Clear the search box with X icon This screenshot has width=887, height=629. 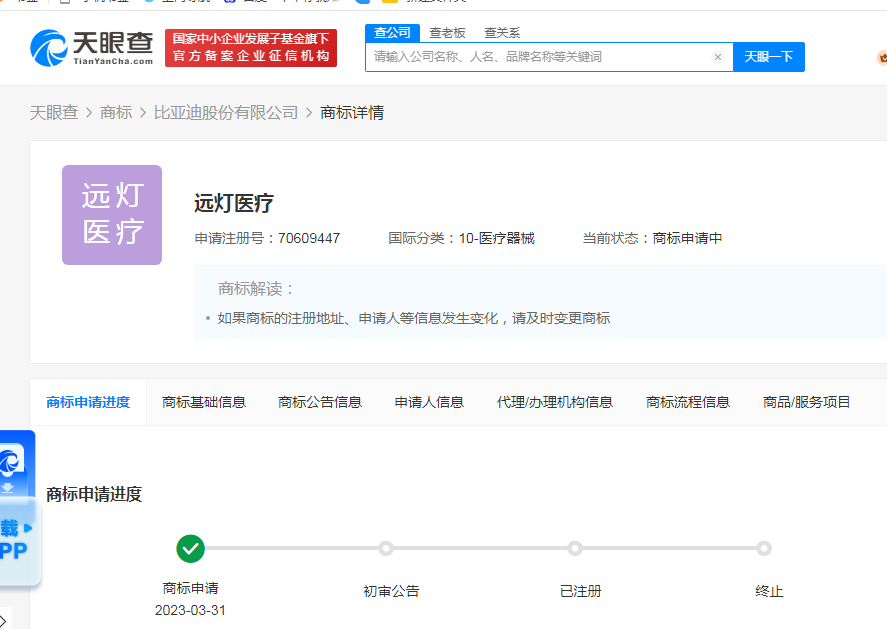[717, 57]
